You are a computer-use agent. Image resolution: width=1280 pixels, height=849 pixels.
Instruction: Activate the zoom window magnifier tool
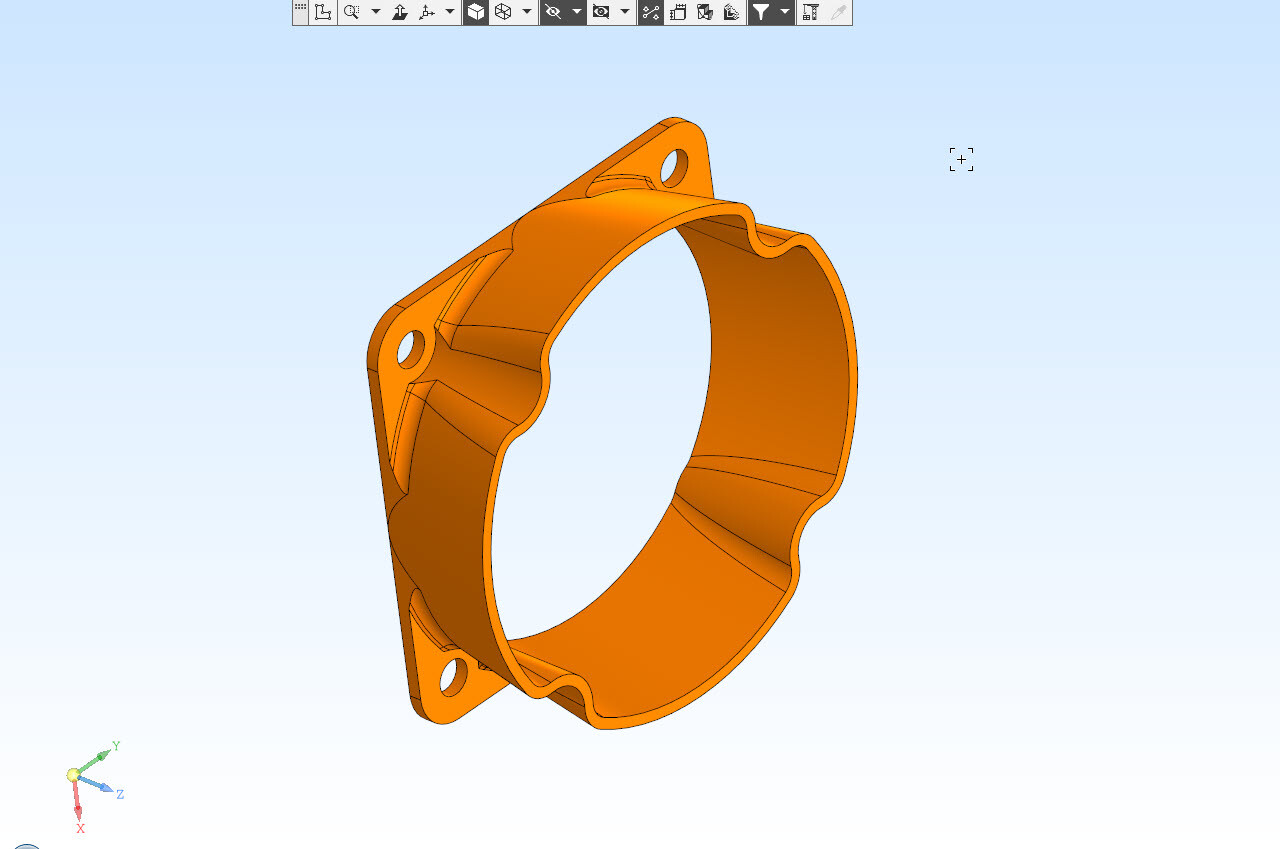pos(352,12)
